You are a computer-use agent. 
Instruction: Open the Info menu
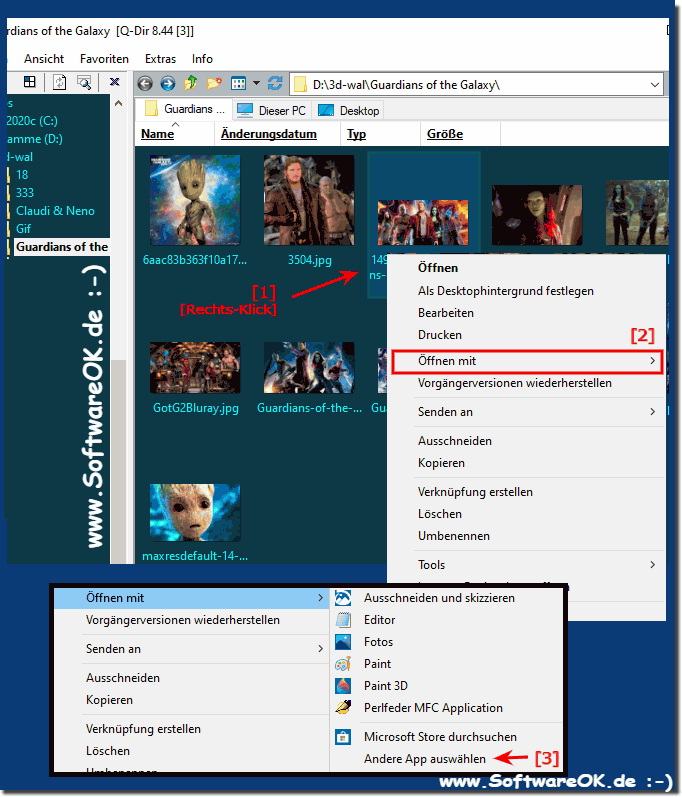coord(202,59)
